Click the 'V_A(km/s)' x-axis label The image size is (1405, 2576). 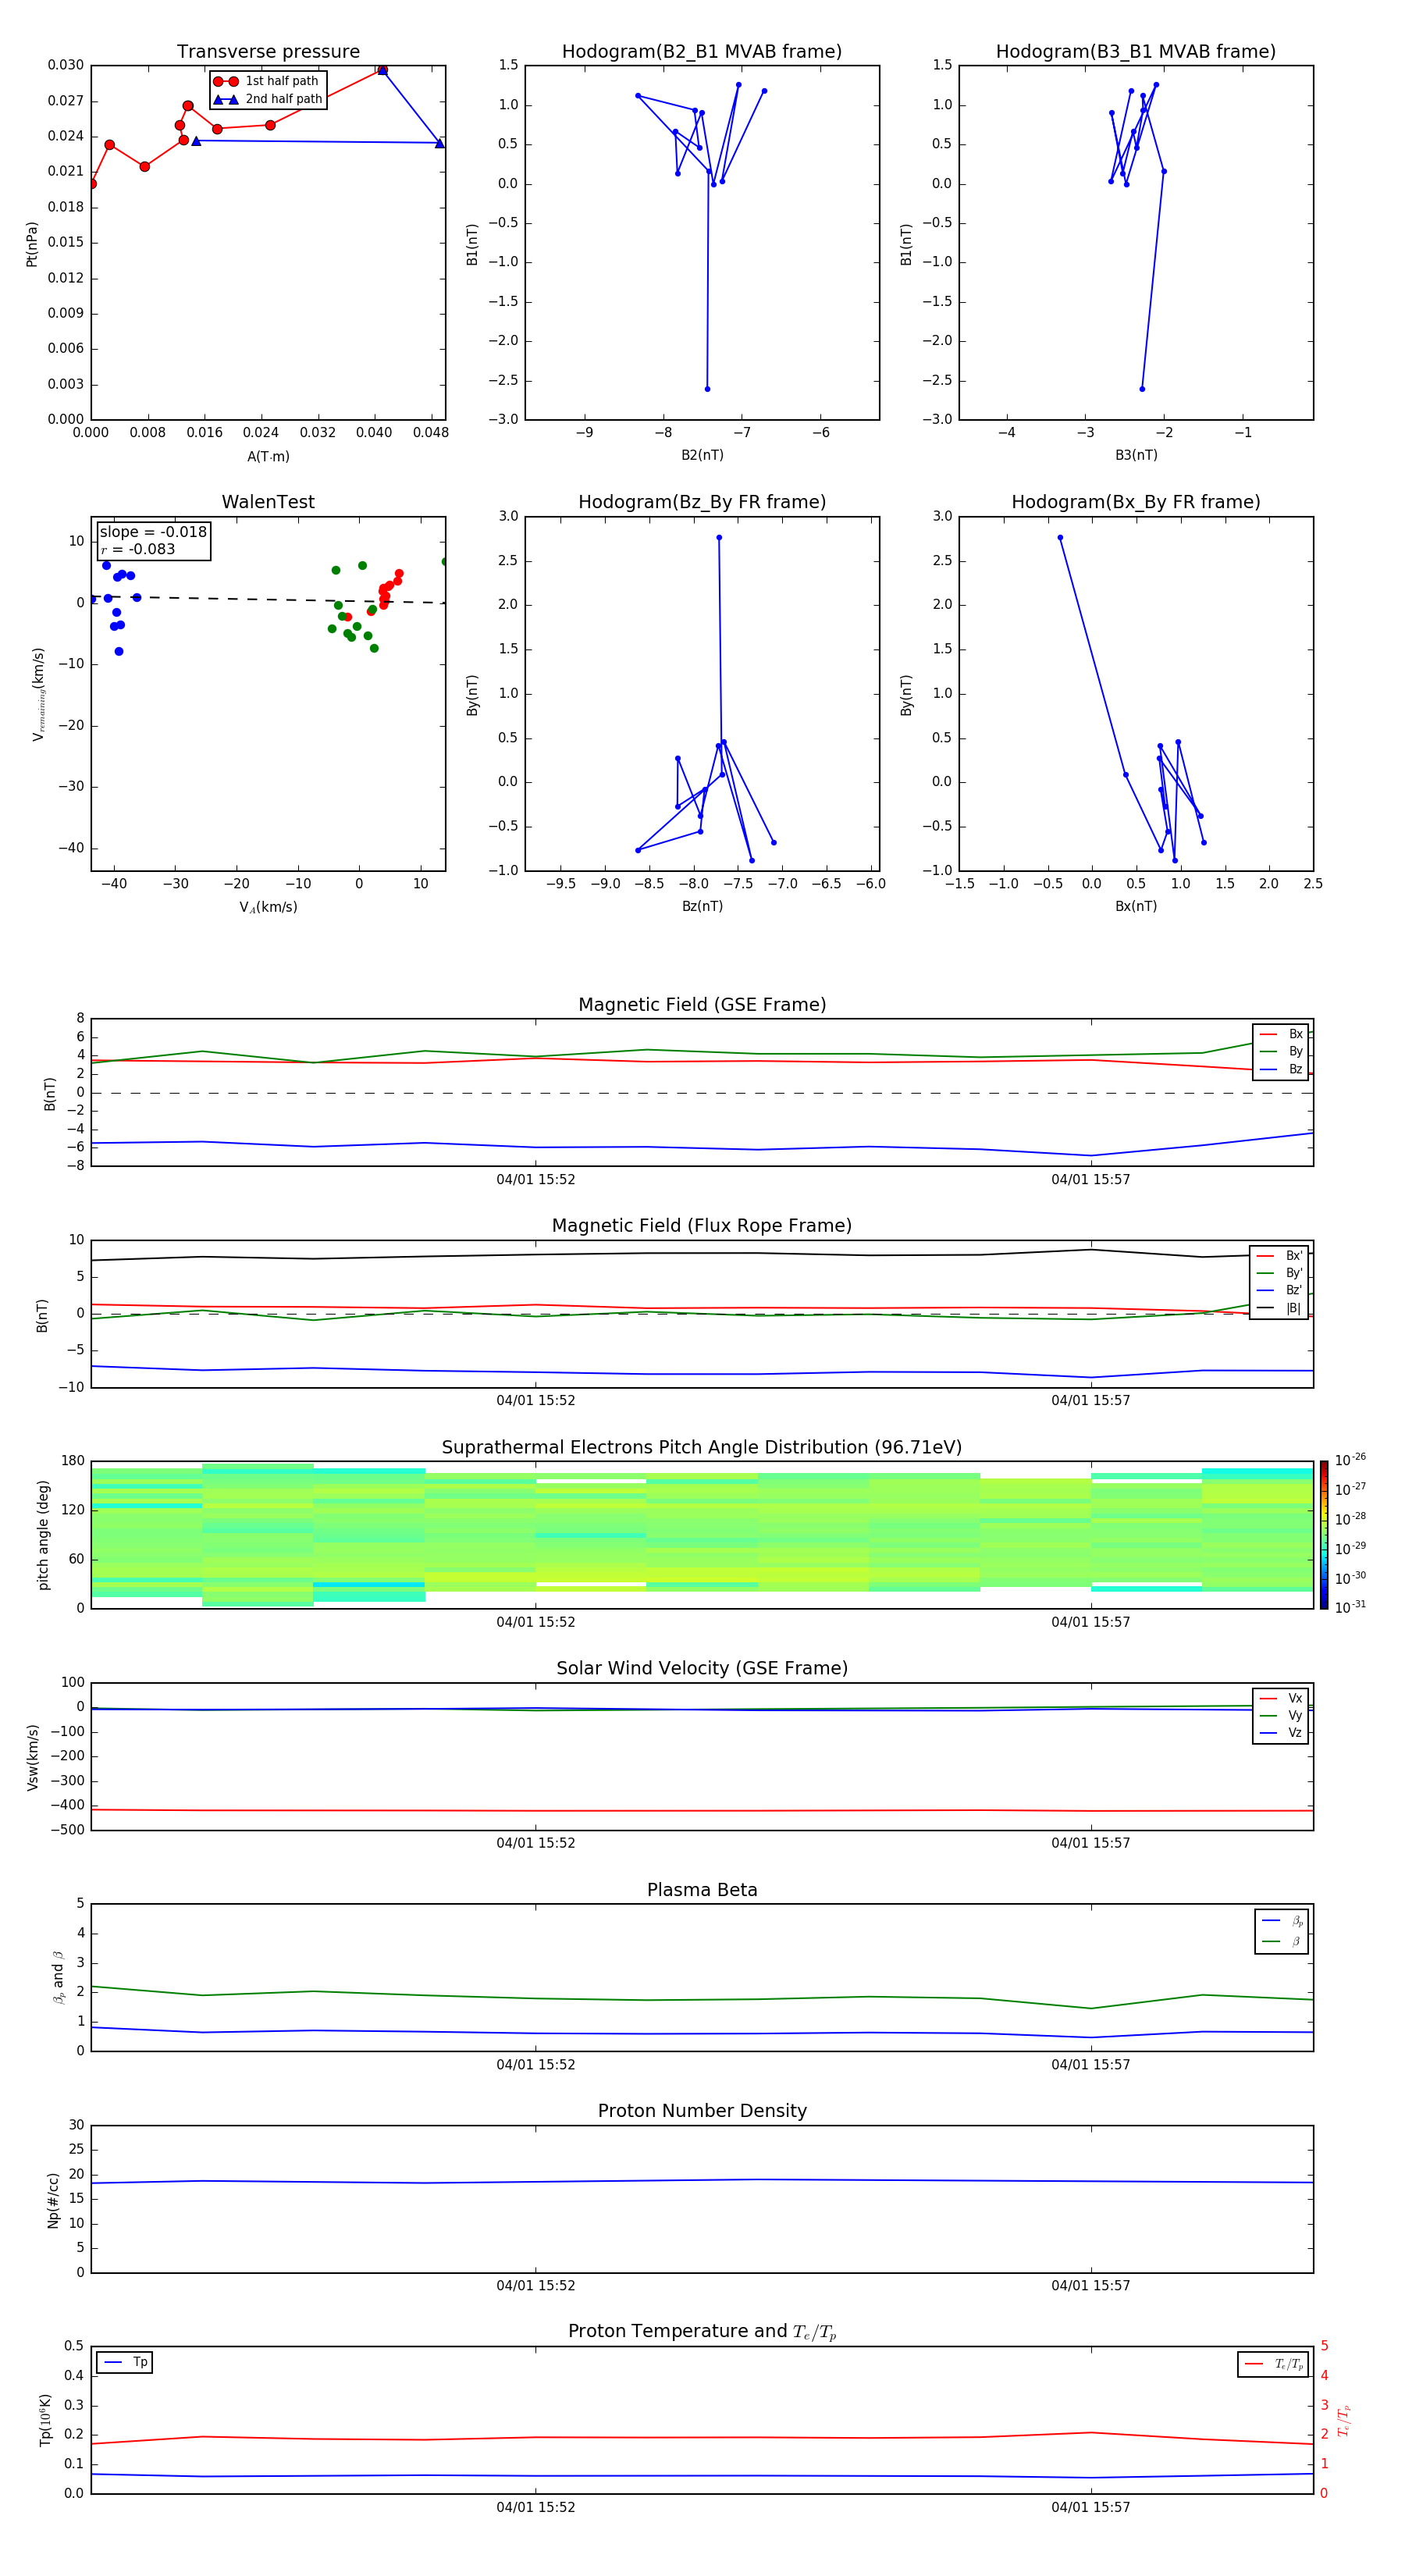268,907
